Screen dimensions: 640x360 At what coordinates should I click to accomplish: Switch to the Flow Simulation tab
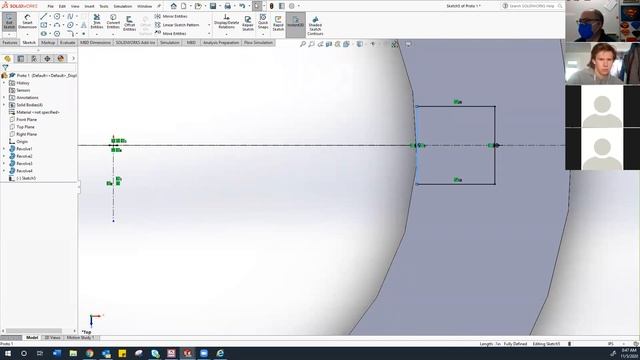(x=258, y=42)
